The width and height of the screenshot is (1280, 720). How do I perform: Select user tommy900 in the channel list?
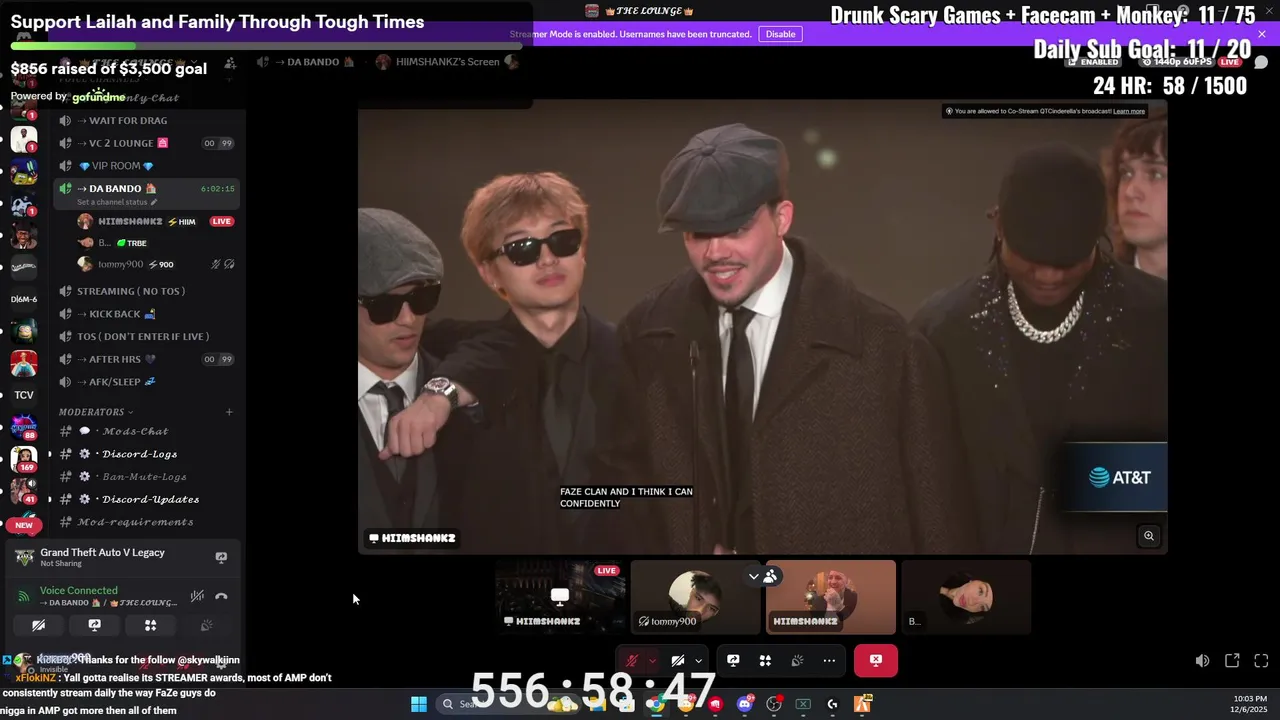[x=155, y=264]
